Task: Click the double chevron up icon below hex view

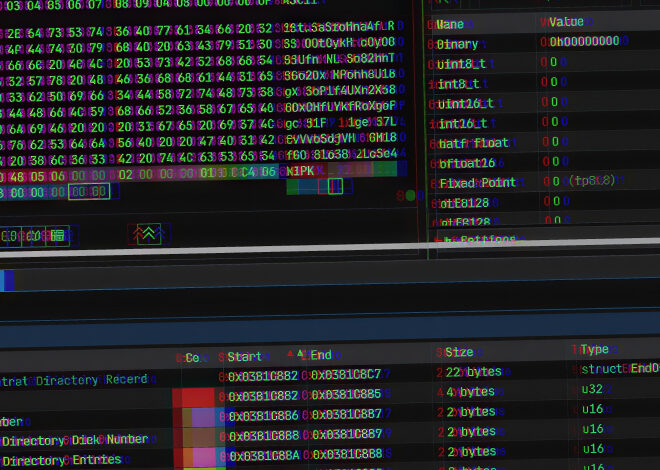Action: click(149, 234)
